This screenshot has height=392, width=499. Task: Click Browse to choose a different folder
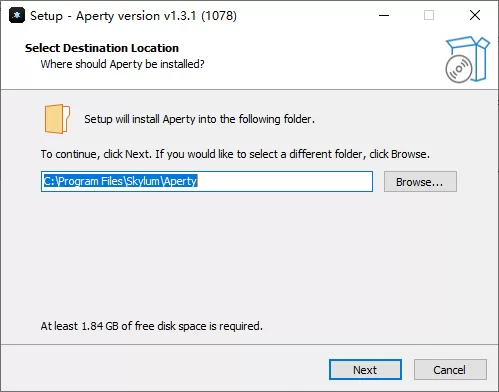420,182
